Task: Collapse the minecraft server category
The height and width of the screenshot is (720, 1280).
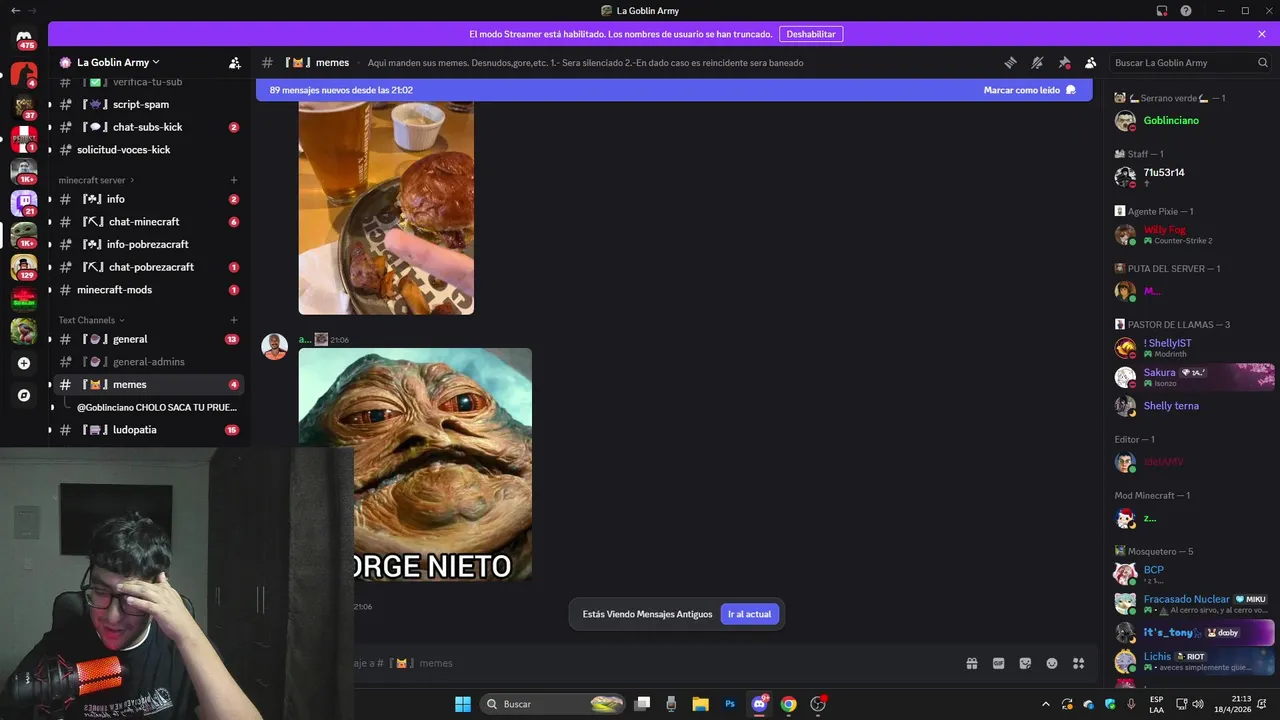Action: point(96,180)
